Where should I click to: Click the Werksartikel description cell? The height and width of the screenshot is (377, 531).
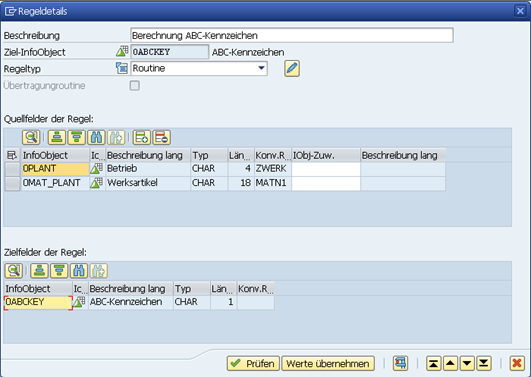tap(148, 183)
